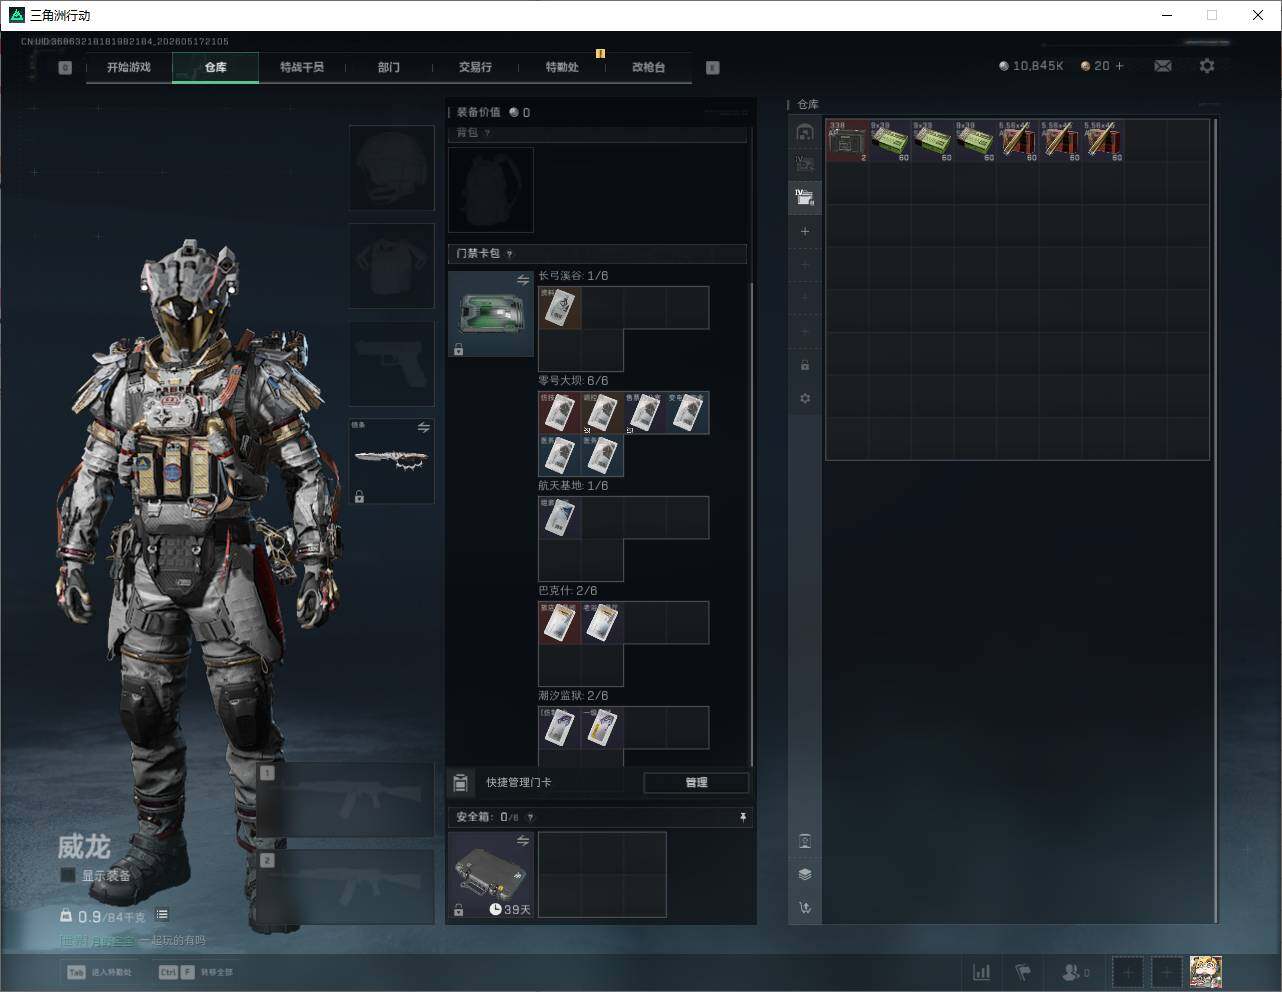1282x992 pixels.
Task: Click the 零号大坝: 6/6 label
Action: [x=573, y=381]
